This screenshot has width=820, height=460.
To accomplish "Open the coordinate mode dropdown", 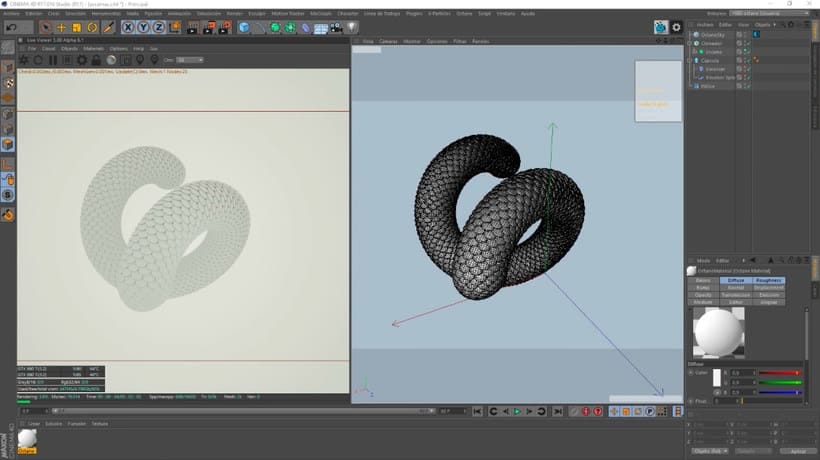I will coord(712,451).
